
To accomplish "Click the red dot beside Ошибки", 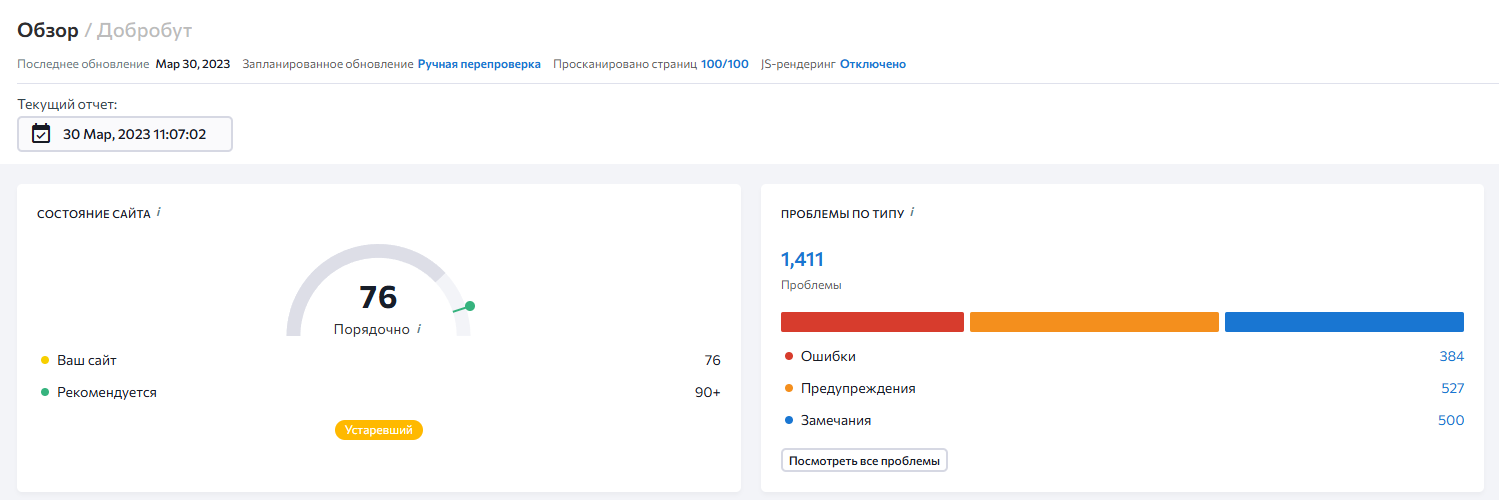I will pos(789,357).
